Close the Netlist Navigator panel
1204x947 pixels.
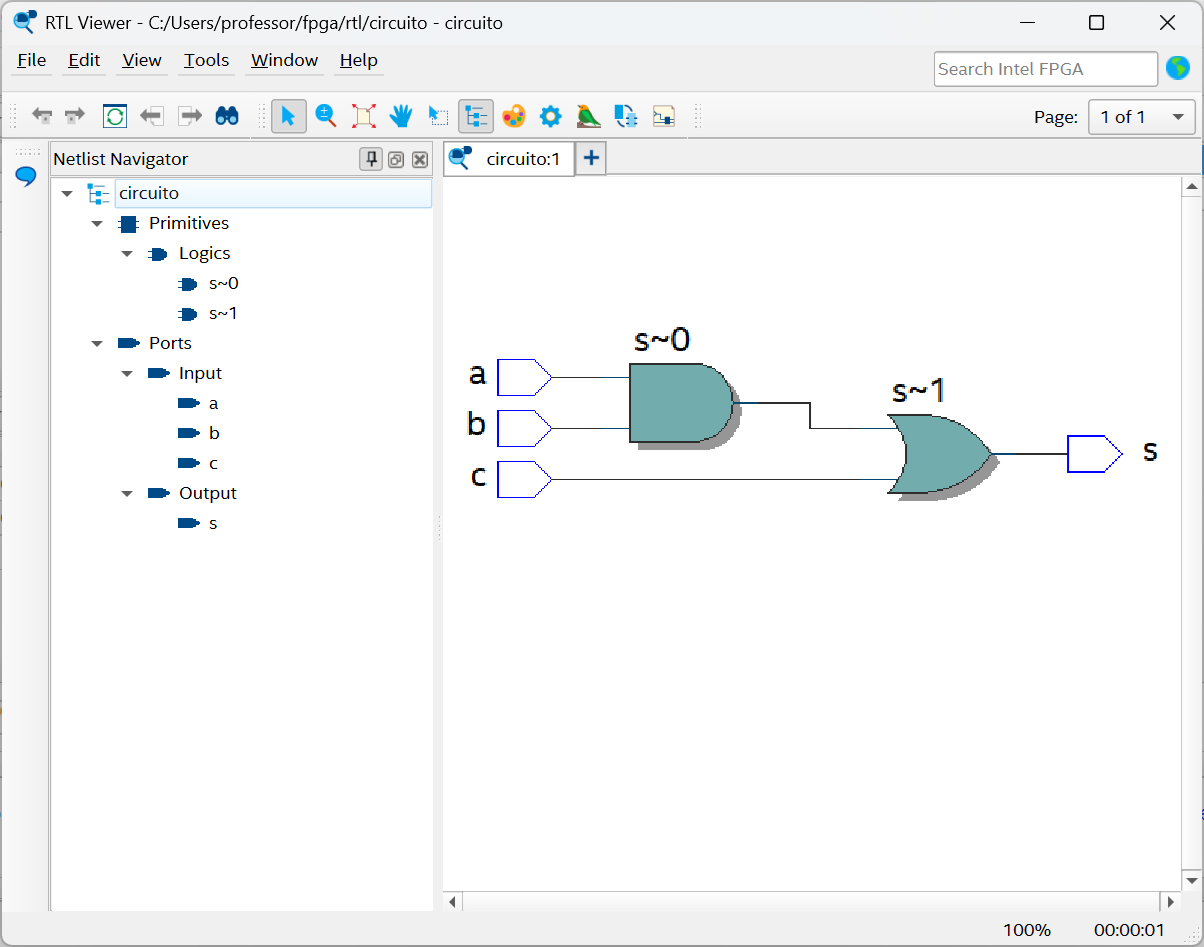[420, 159]
